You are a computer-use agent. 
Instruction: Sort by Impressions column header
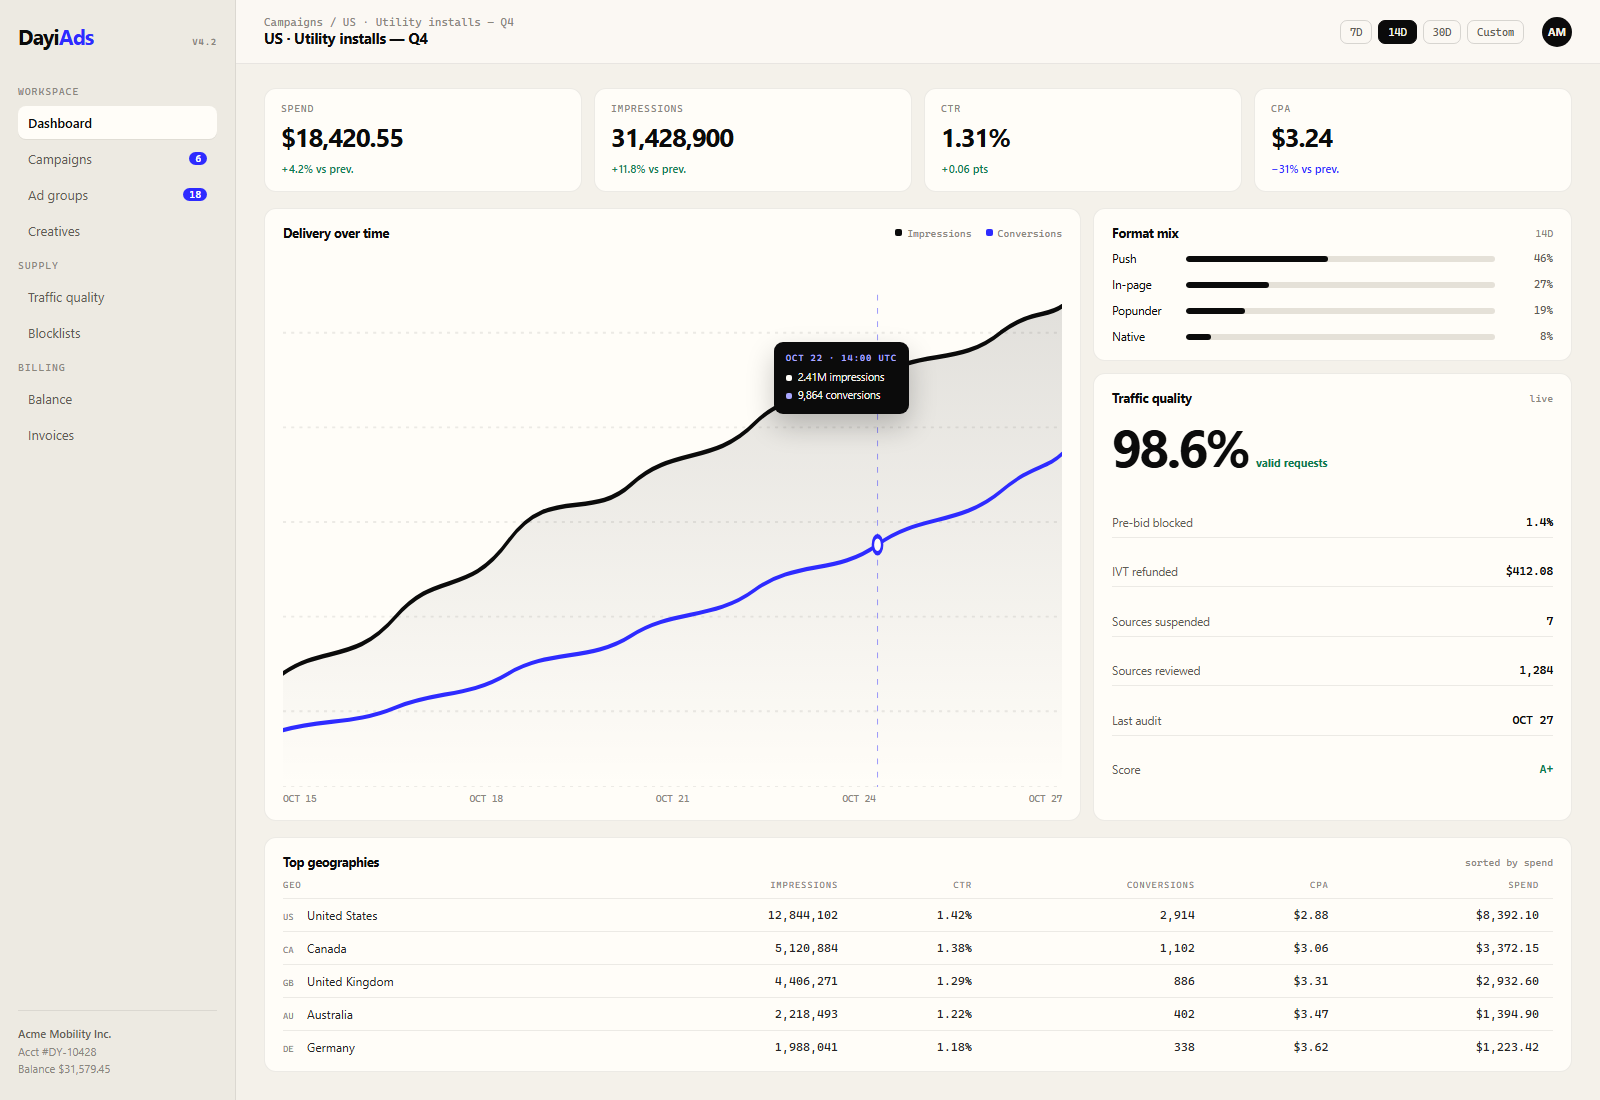804,885
